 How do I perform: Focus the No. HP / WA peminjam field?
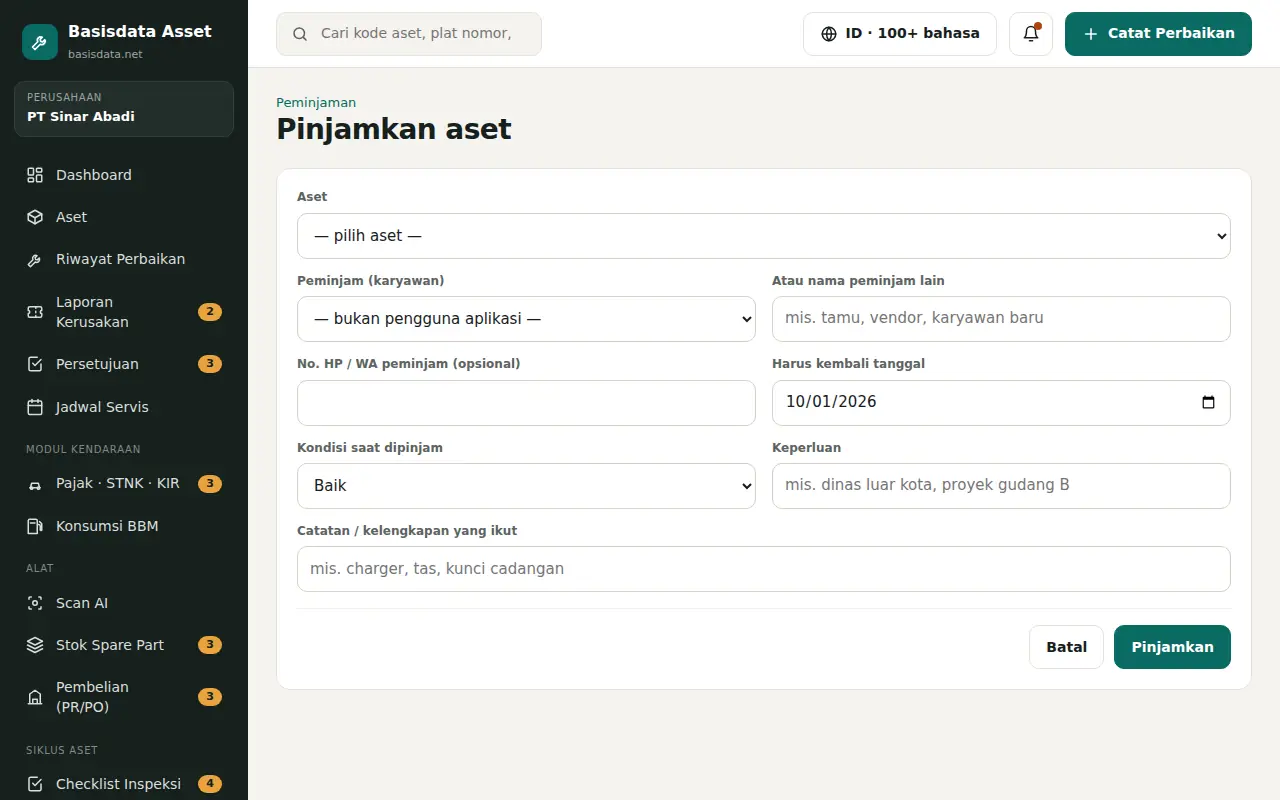click(526, 403)
